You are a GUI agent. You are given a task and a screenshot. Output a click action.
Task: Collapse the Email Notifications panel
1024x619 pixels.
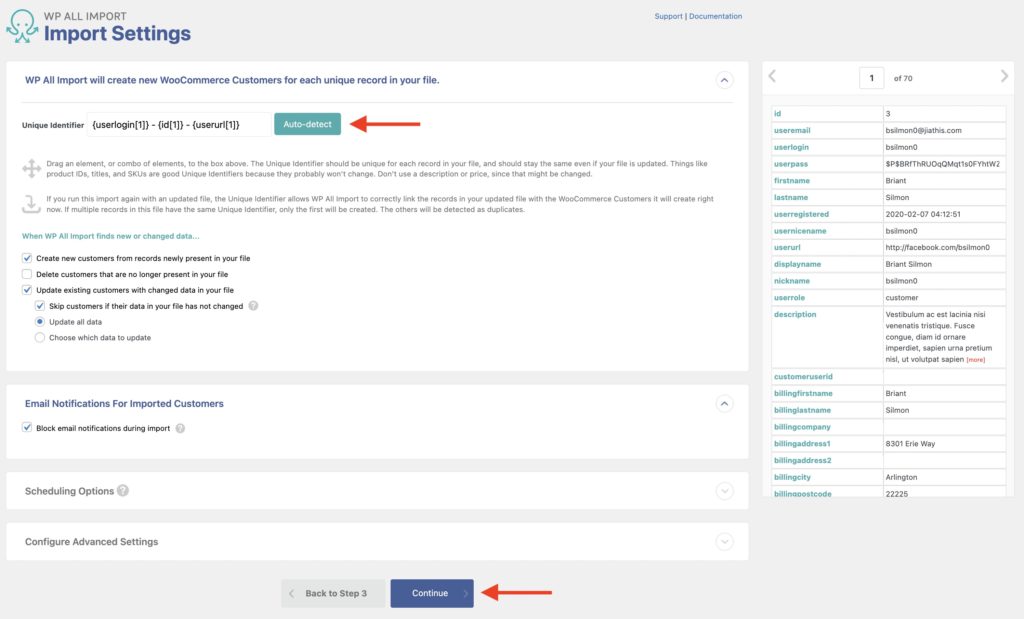tap(724, 404)
